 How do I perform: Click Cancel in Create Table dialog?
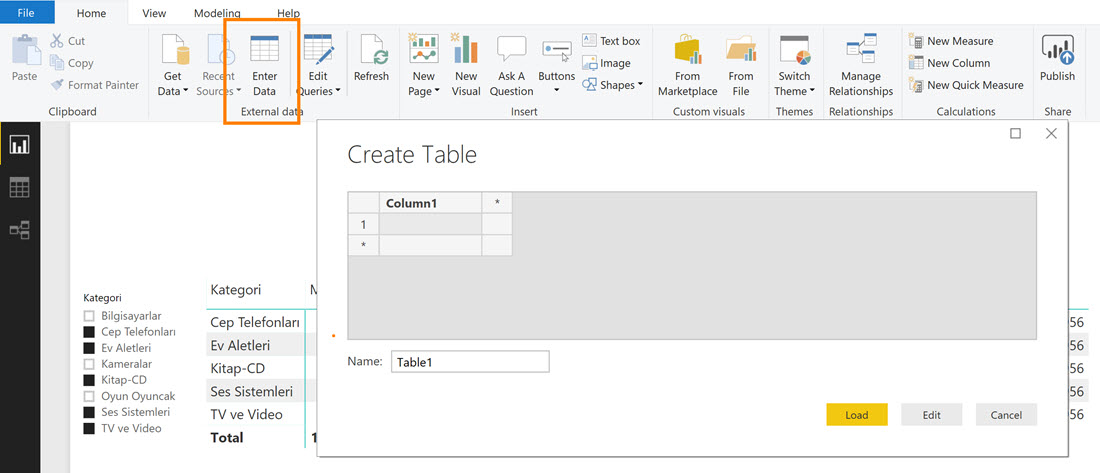(1006, 415)
